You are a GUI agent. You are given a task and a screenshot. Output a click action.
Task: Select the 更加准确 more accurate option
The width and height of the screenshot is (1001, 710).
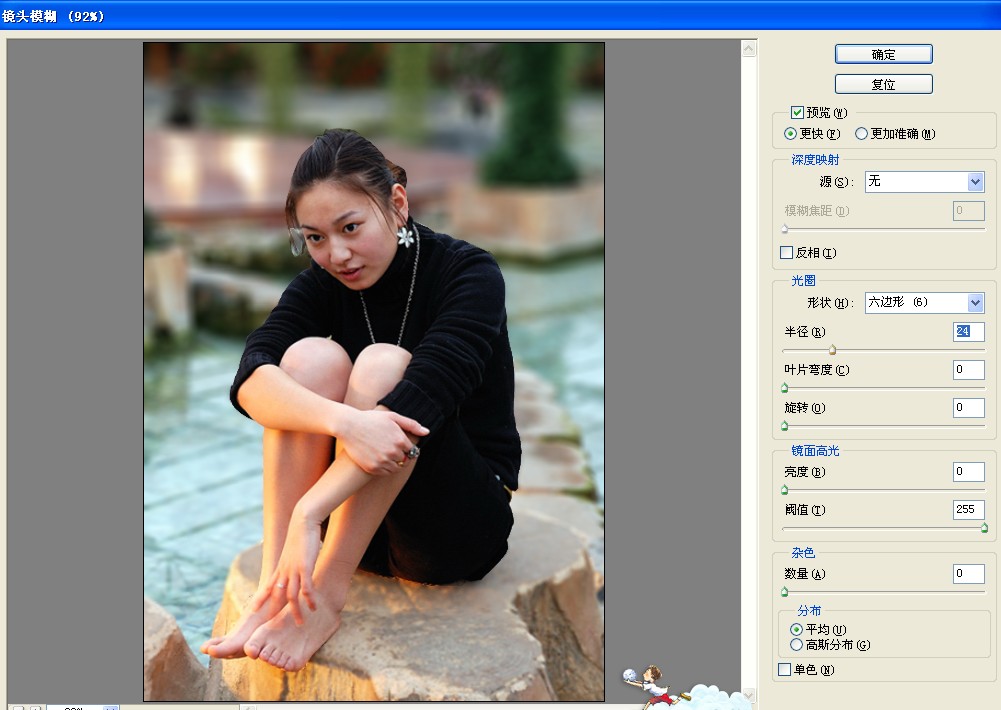click(x=862, y=133)
